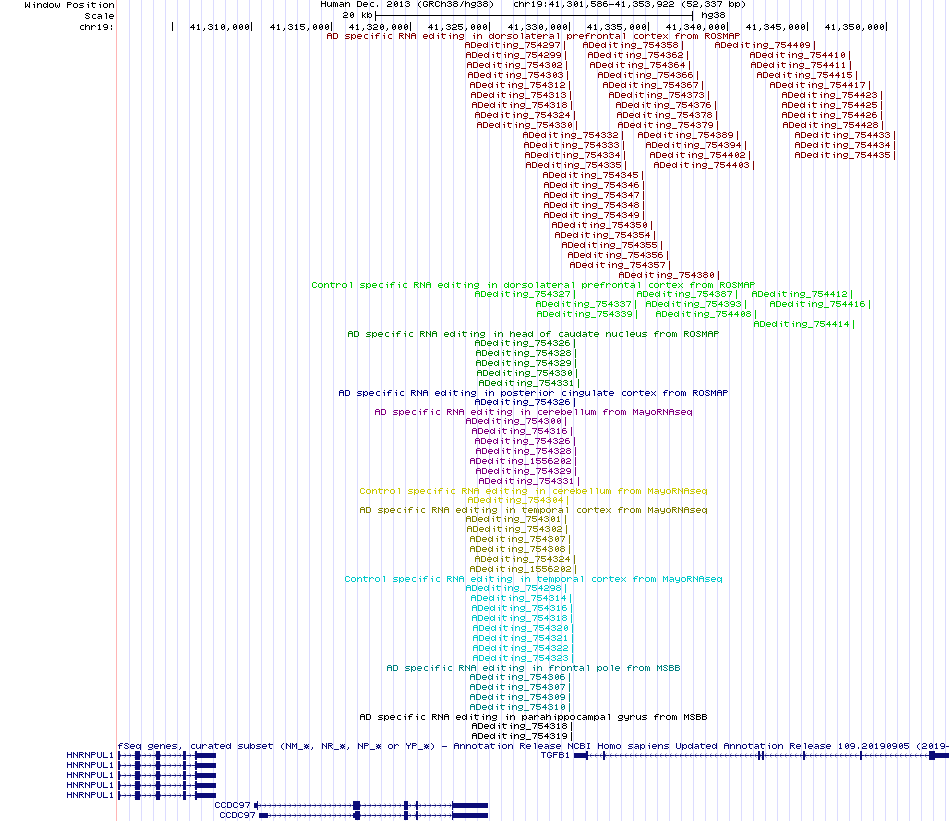
Task: Select editing site ADediting_754410
Action: [x=800, y=55]
